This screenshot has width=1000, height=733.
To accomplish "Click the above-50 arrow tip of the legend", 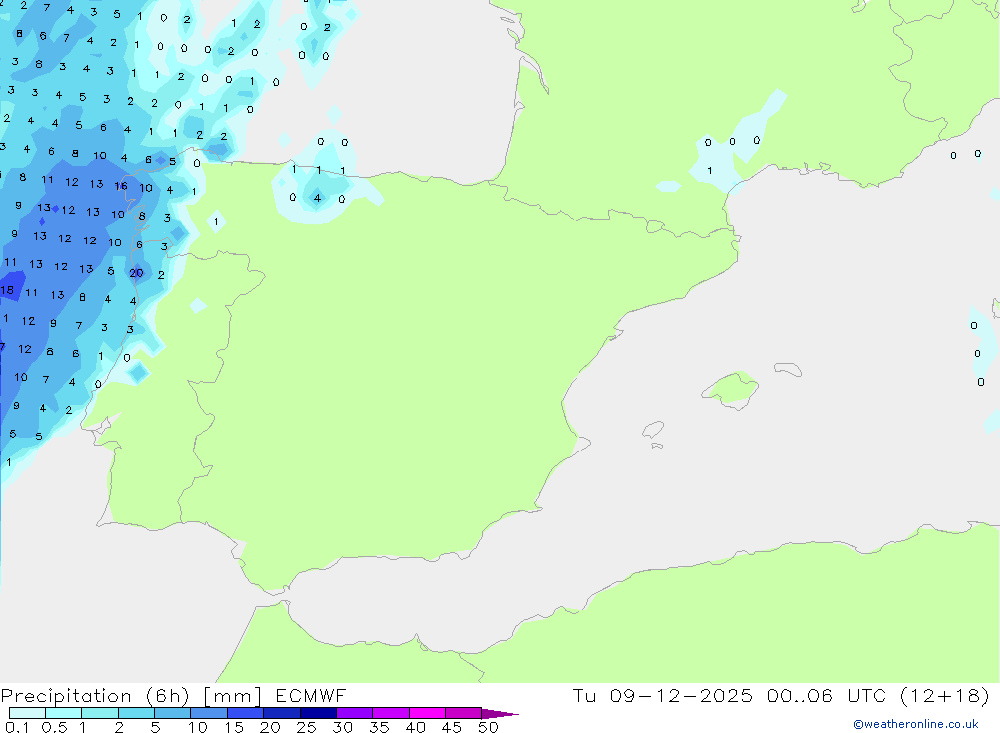I will (500, 714).
